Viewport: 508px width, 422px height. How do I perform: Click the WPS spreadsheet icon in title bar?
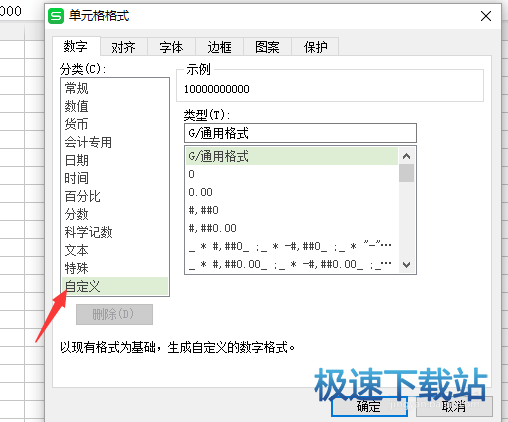tap(56, 16)
